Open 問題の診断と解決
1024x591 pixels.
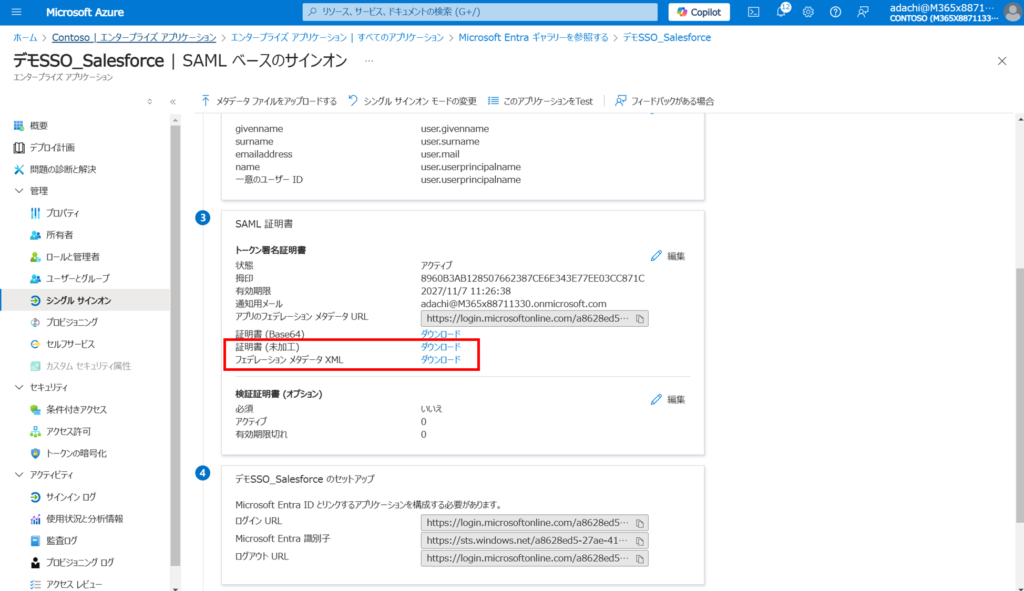click(63, 169)
